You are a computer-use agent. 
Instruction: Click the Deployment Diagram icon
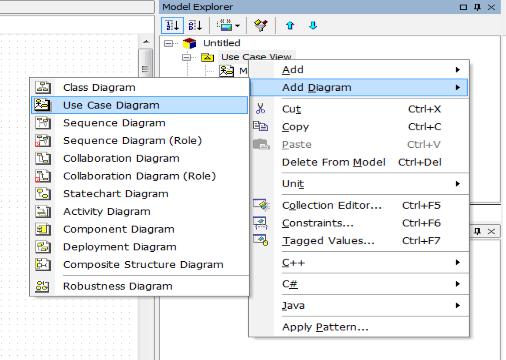click(x=43, y=247)
